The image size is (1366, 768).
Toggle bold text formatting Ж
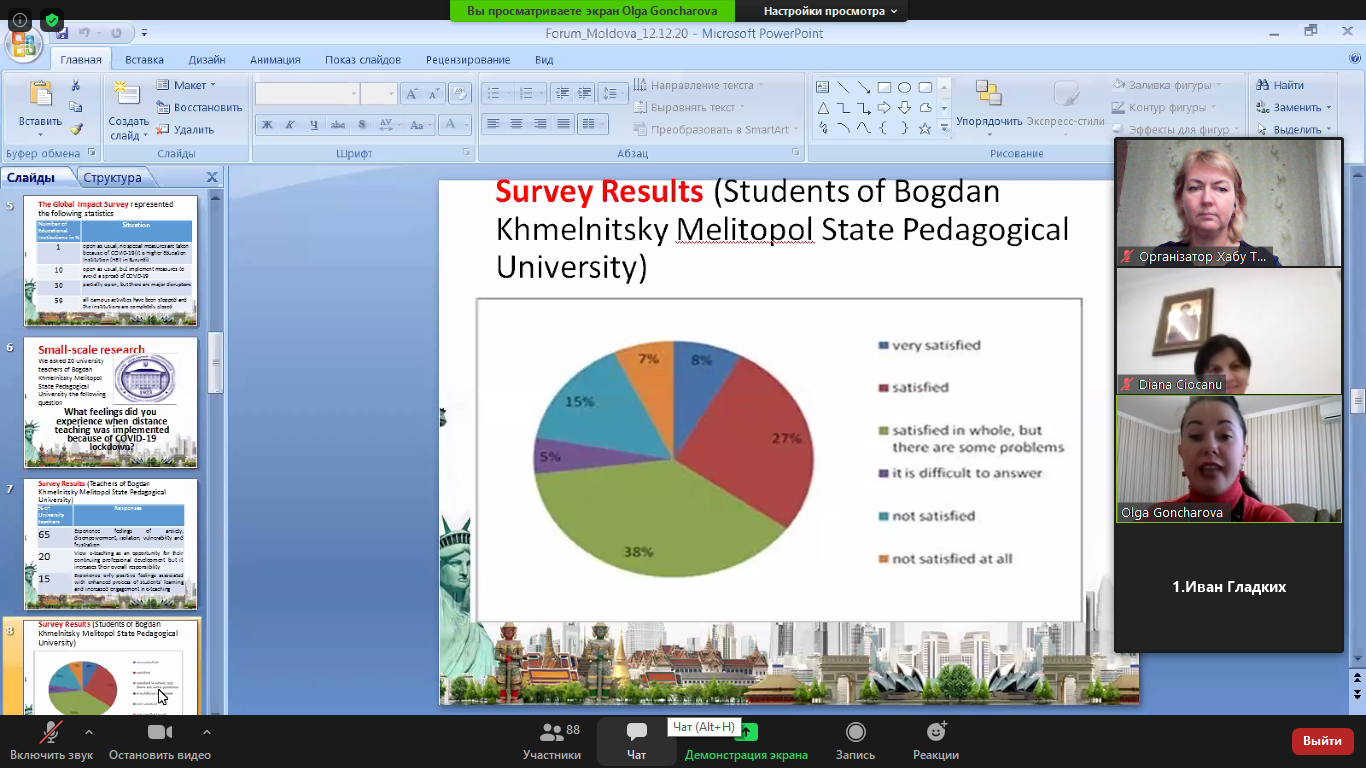tap(267, 125)
